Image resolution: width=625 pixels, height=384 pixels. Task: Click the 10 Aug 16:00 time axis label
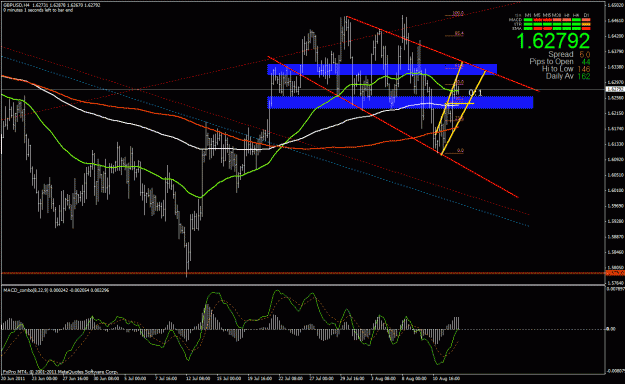[x=446, y=378]
